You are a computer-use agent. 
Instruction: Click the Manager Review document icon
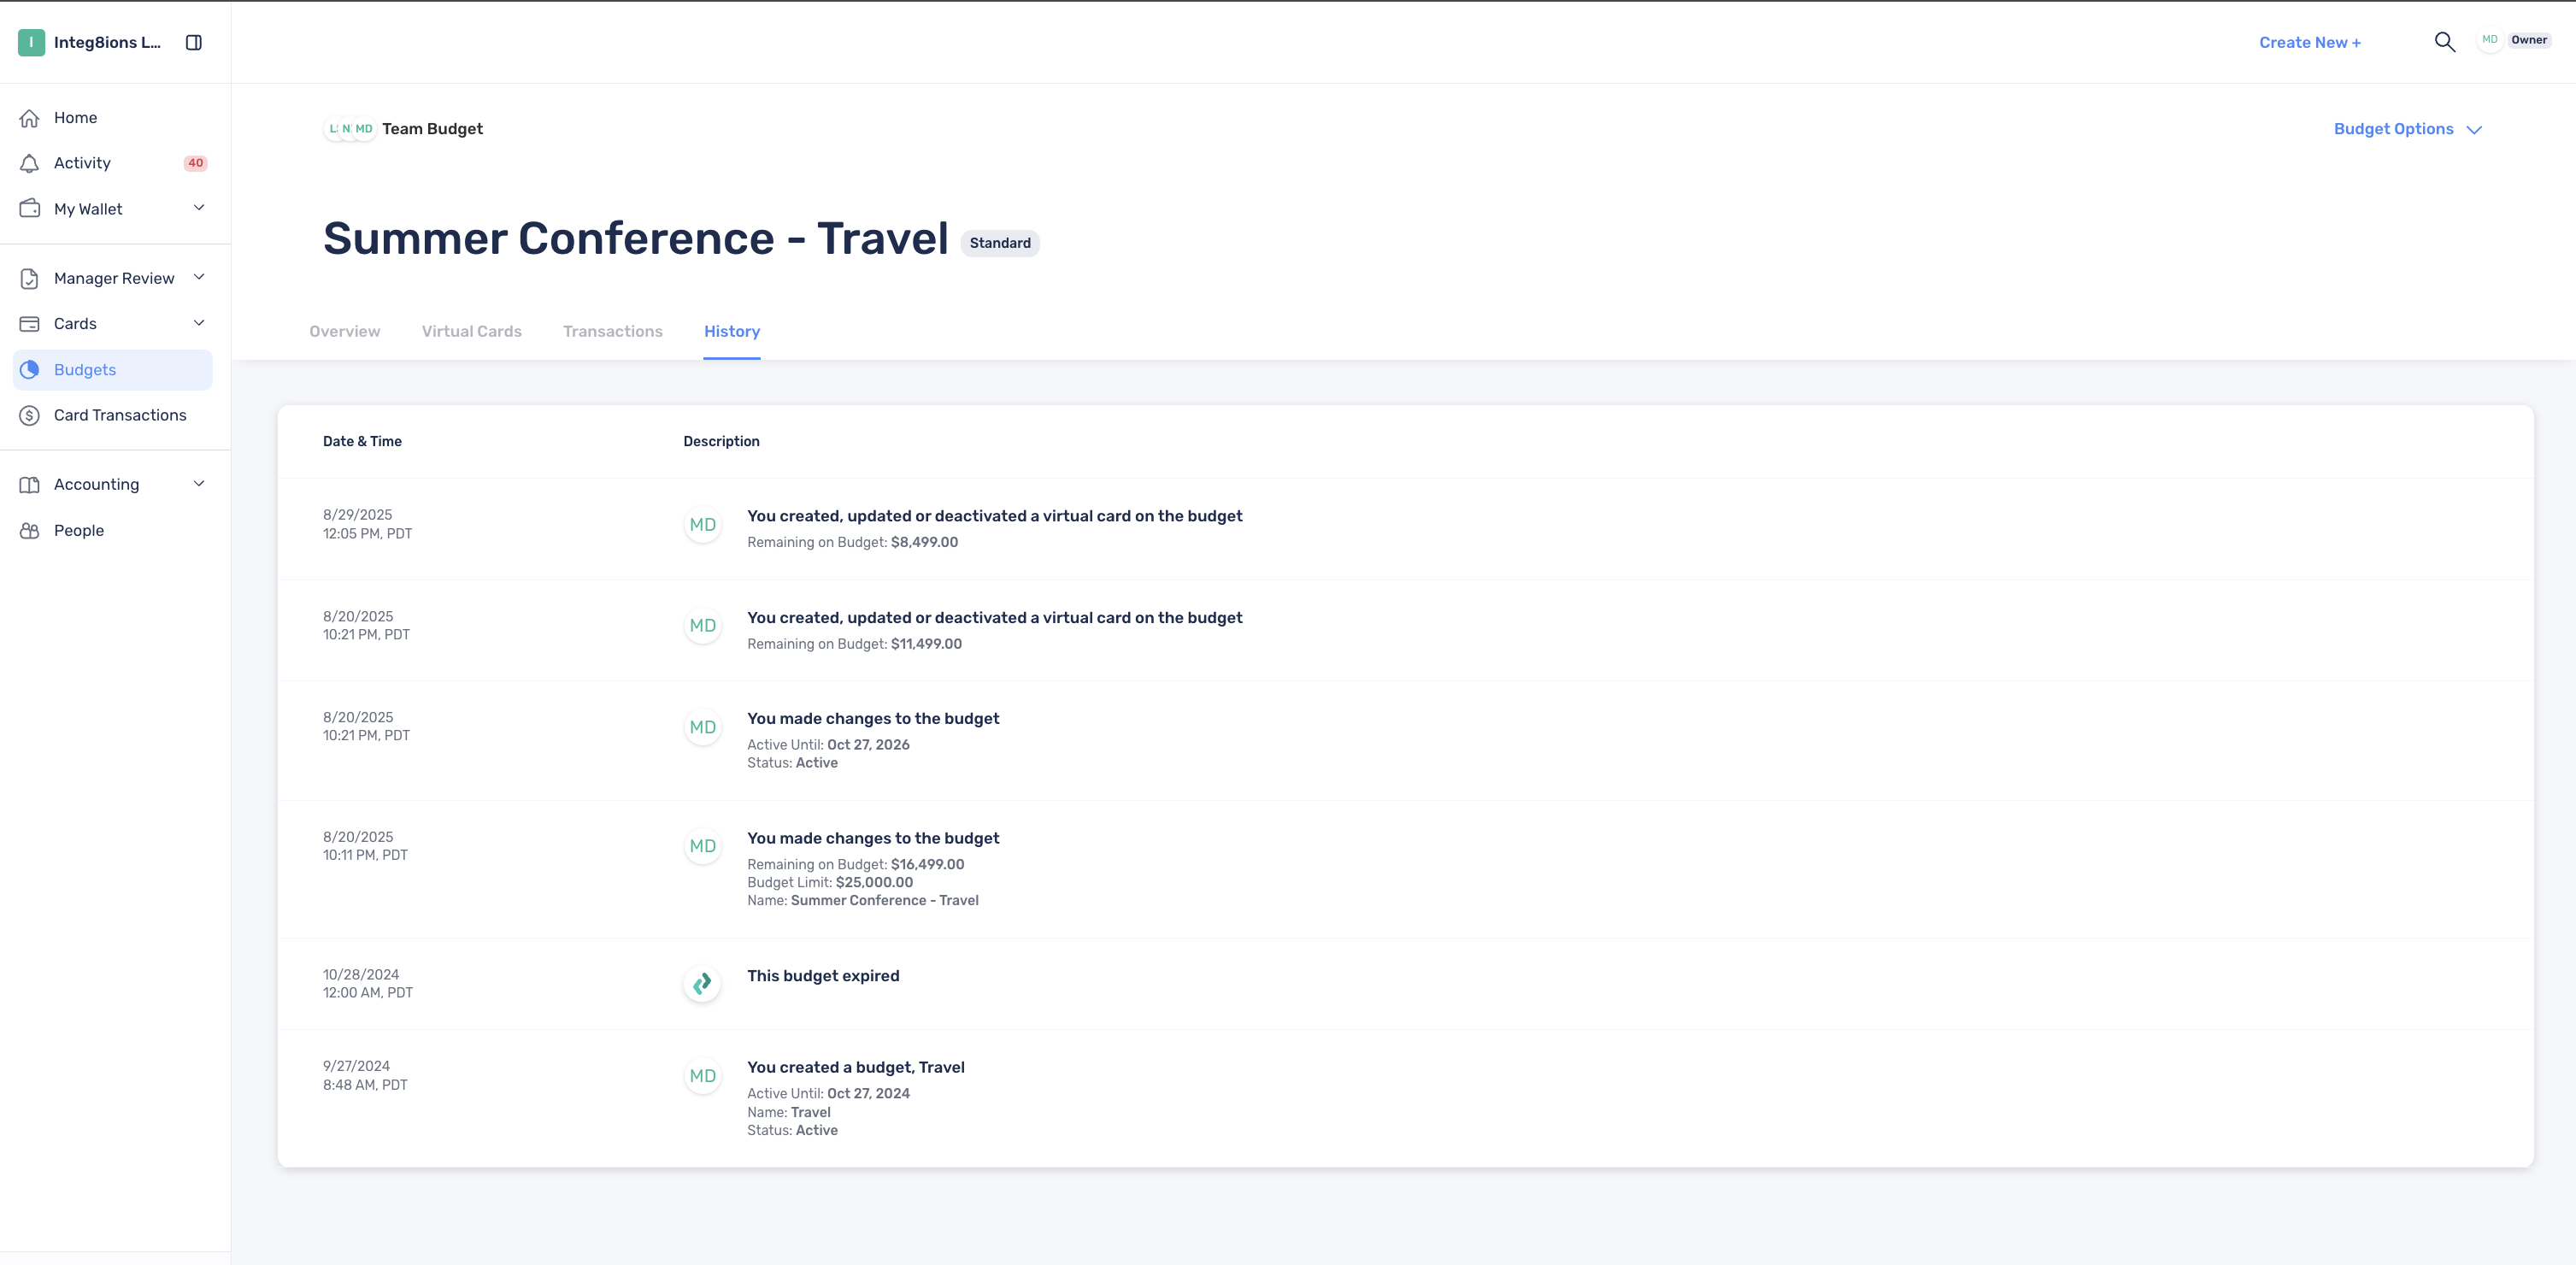click(30, 278)
